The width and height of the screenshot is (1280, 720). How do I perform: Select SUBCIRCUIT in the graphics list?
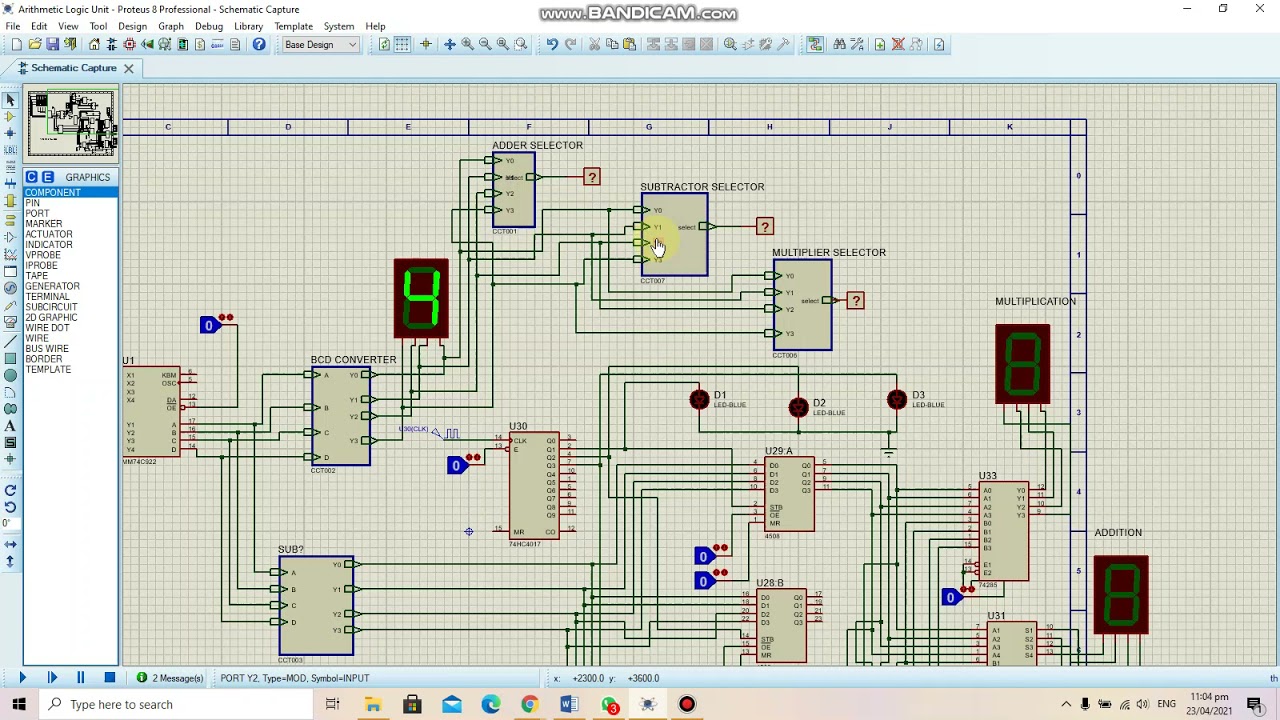pyautogui.click(x=70, y=307)
